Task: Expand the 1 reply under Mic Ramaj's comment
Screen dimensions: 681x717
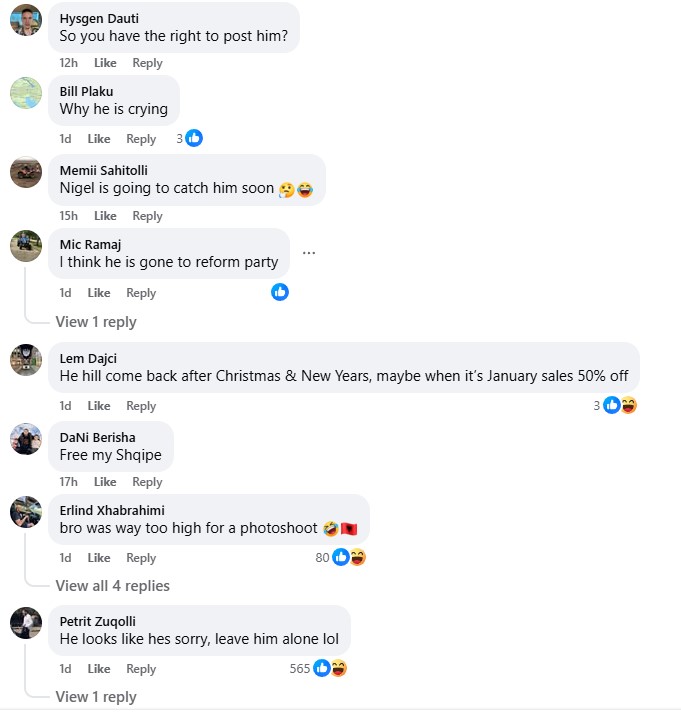Action: pos(96,322)
